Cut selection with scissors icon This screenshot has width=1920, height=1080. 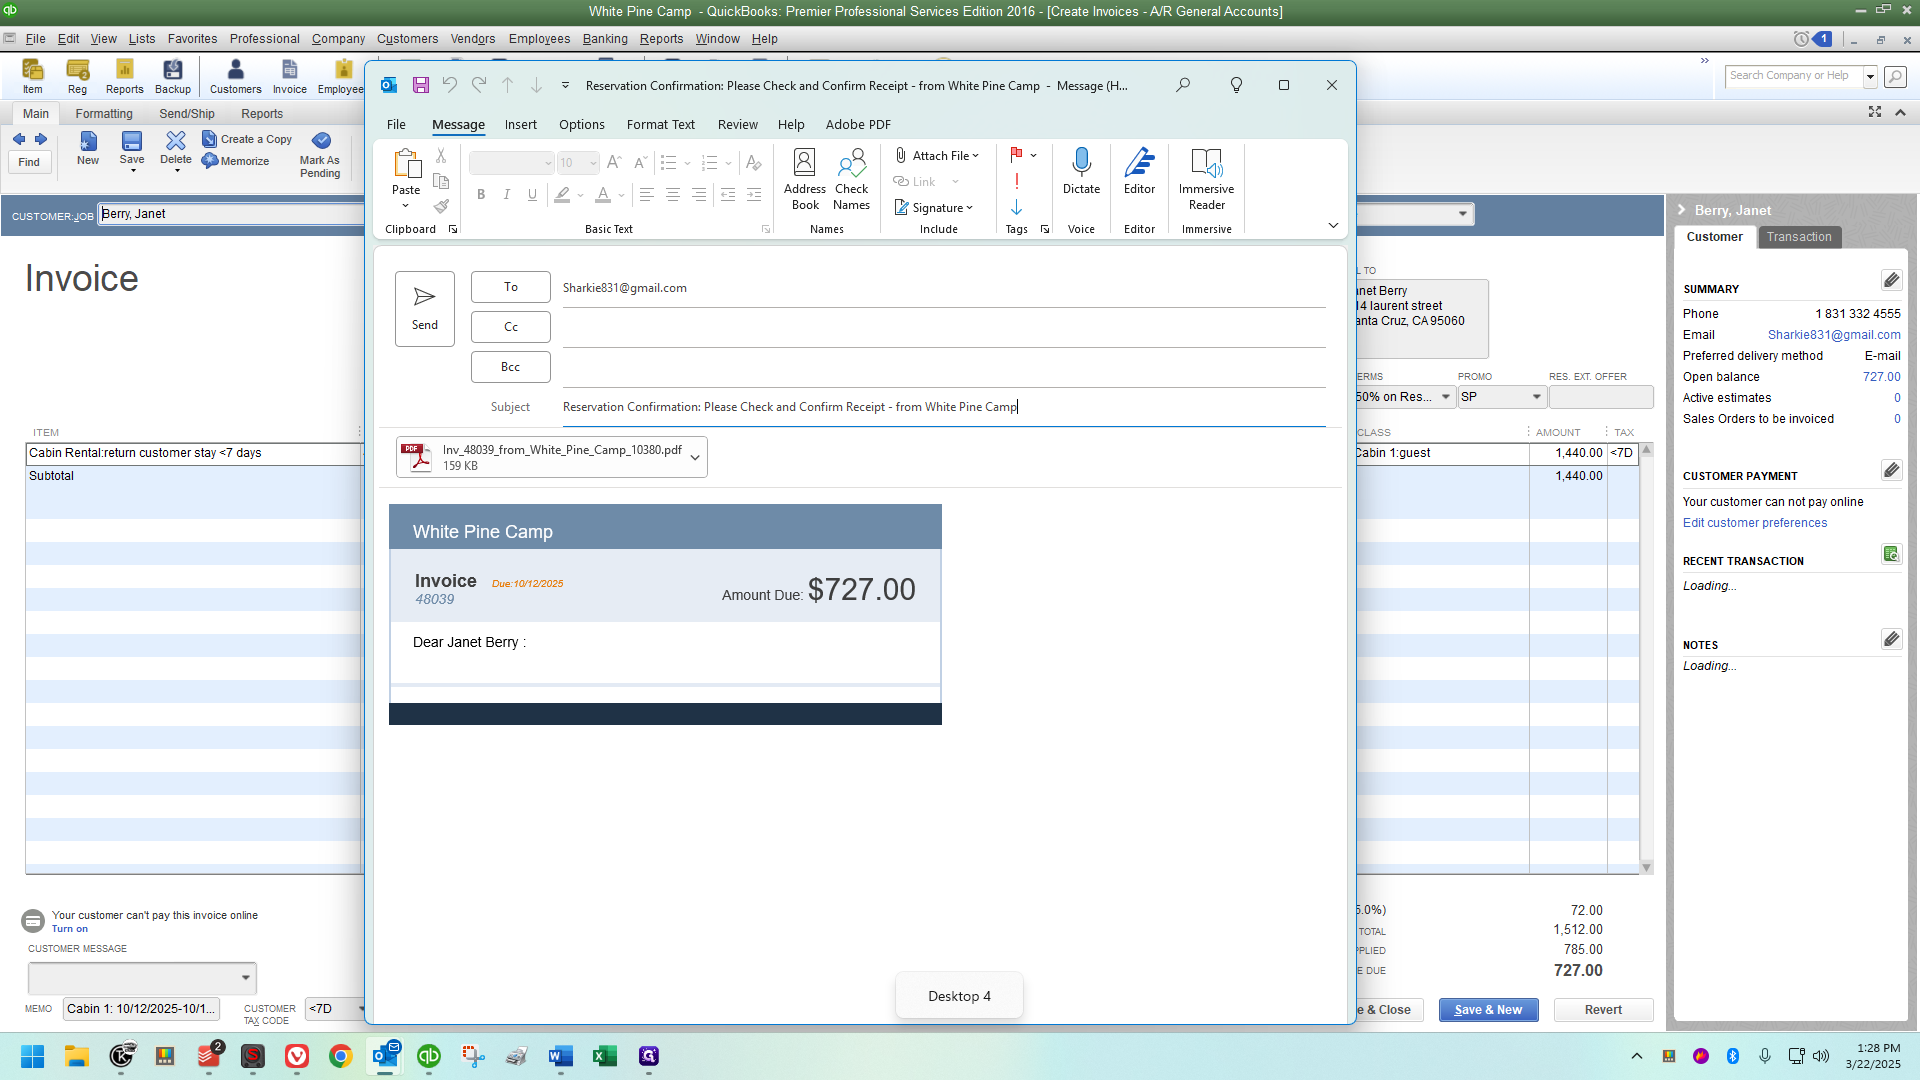click(441, 156)
